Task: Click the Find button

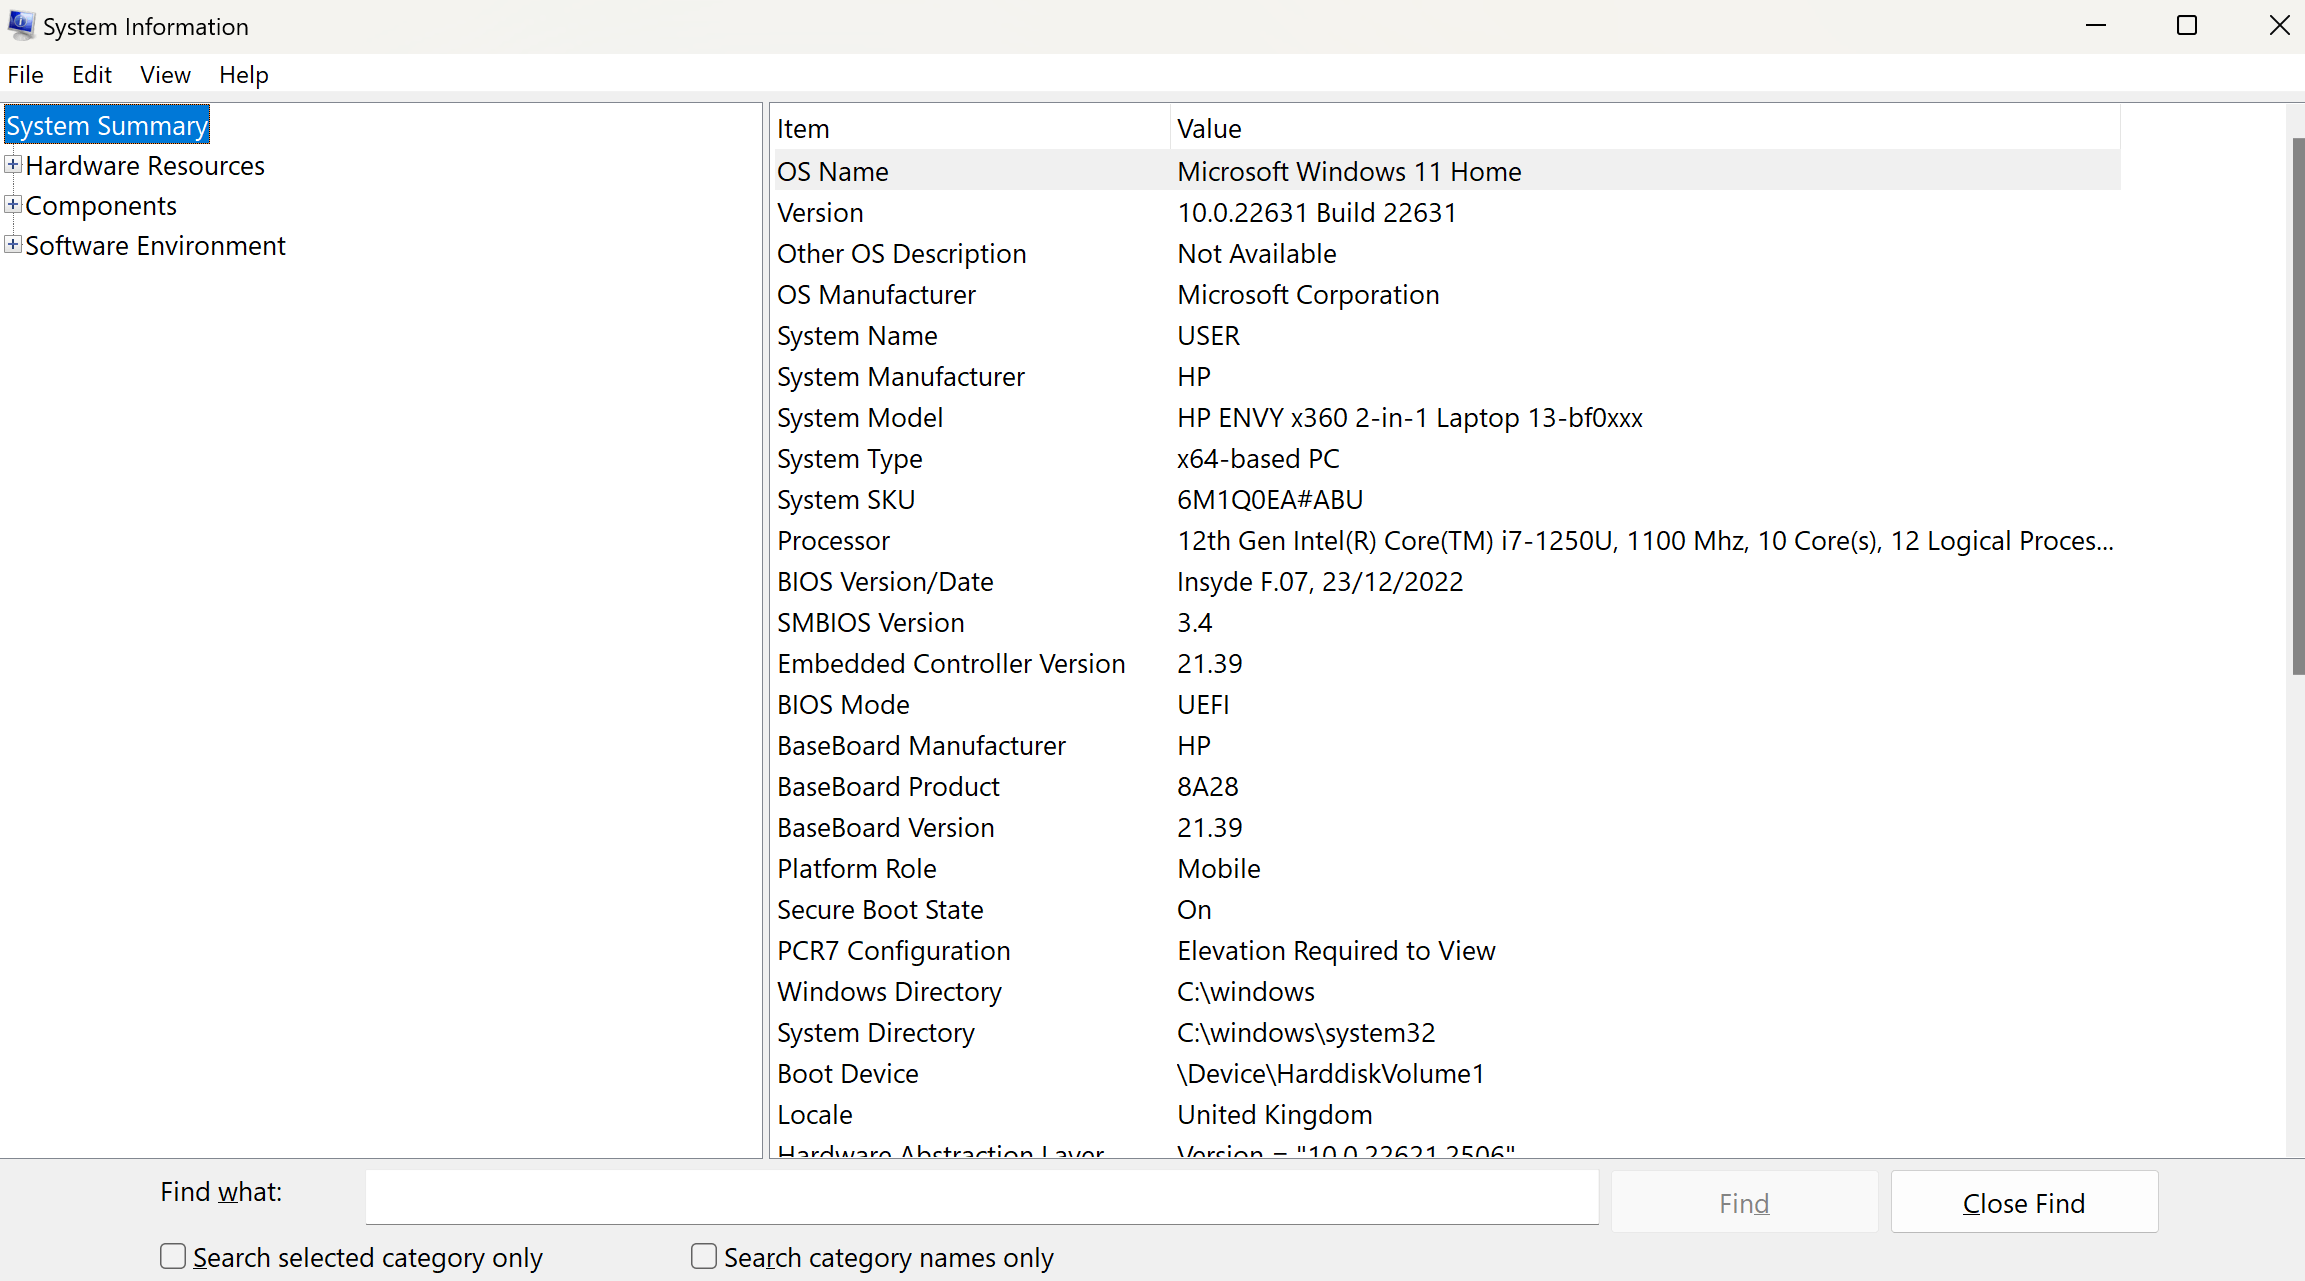Action: (1743, 1202)
